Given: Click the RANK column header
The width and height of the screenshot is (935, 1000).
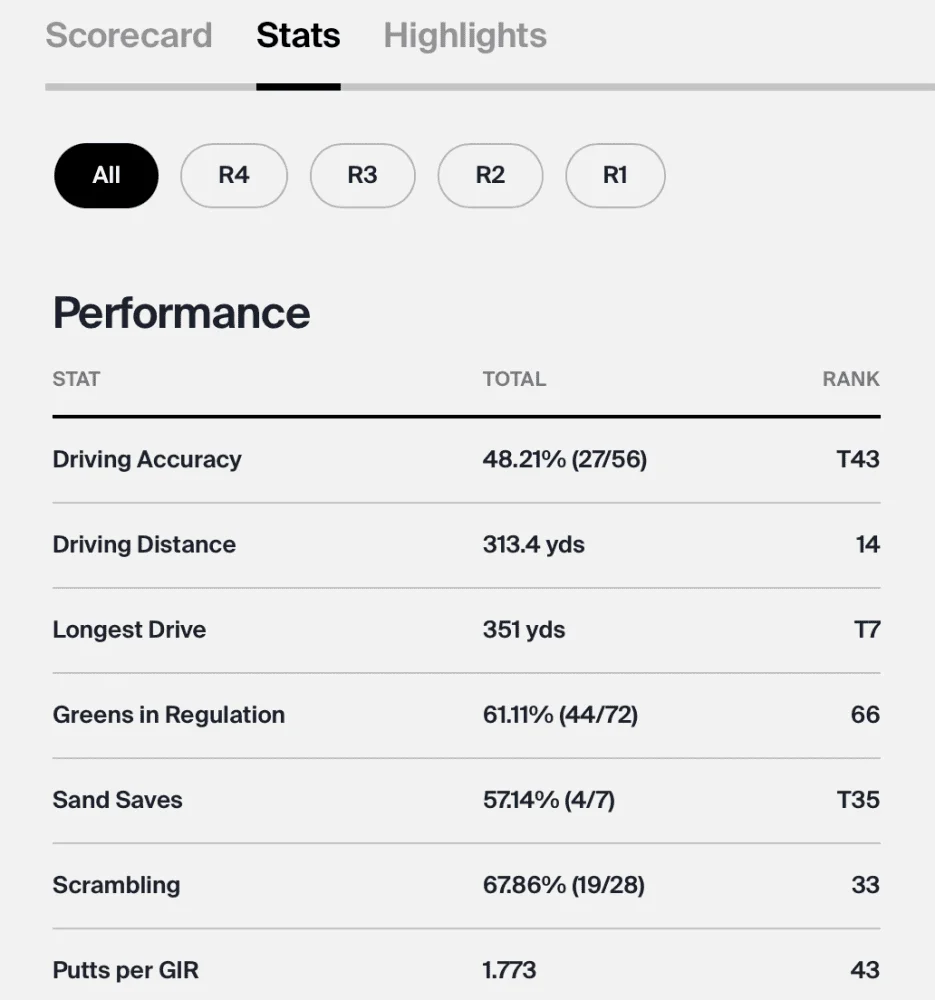Looking at the screenshot, I should click(x=851, y=379).
